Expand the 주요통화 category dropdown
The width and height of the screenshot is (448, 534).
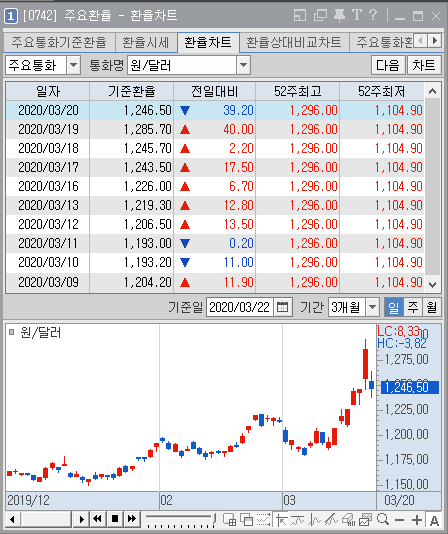click(73, 65)
